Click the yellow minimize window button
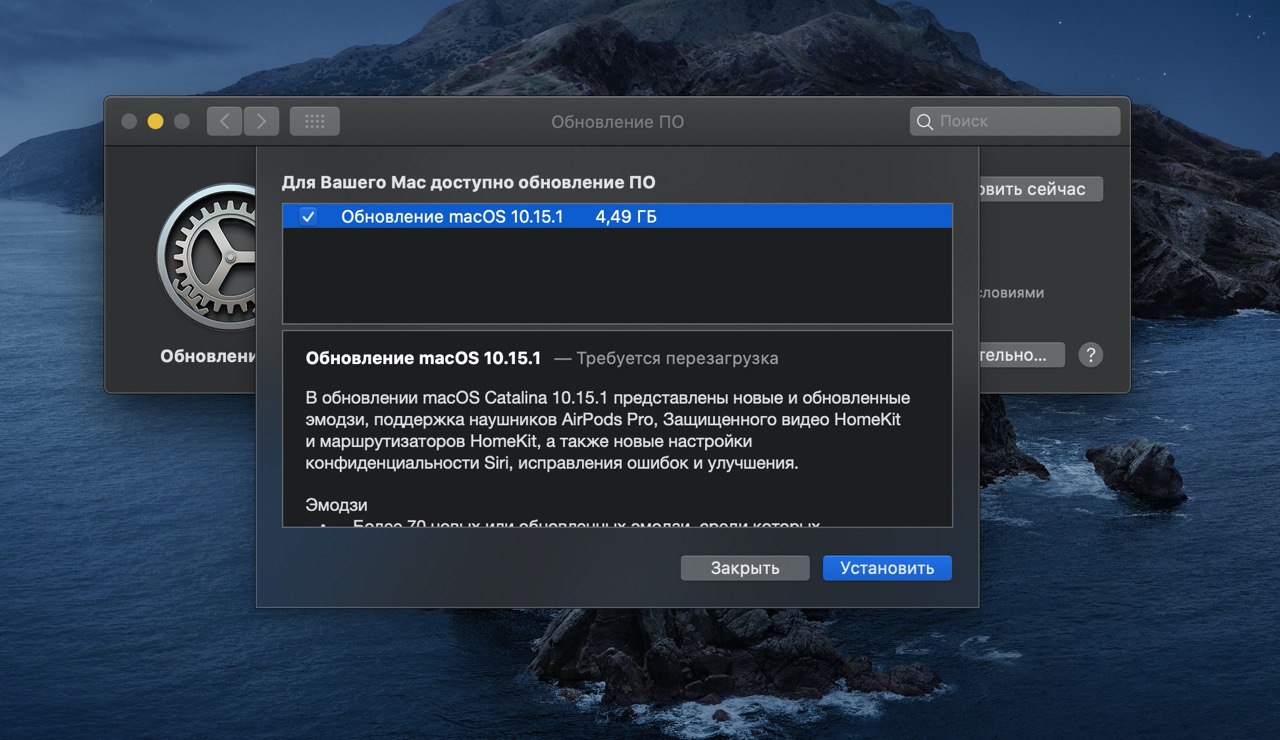 click(x=155, y=121)
